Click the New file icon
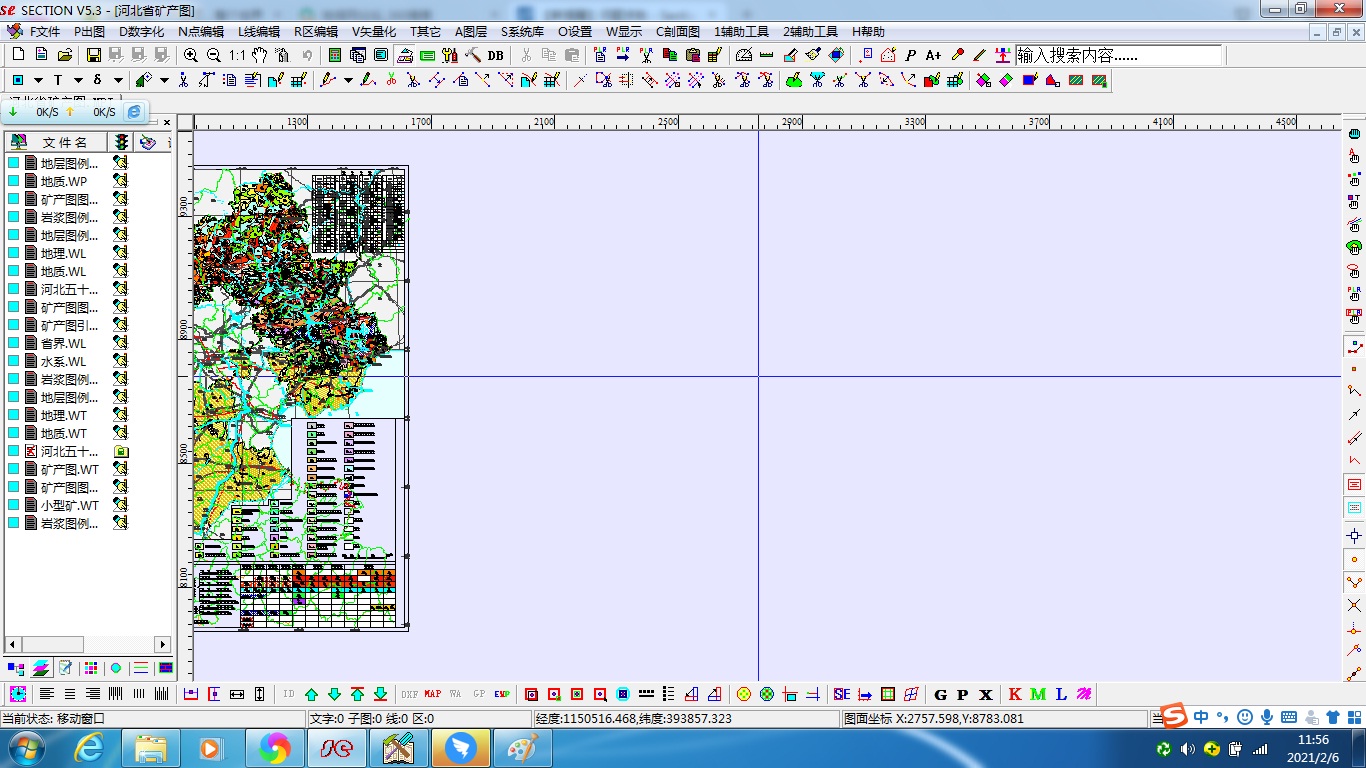The image size is (1366, 768). tap(18, 55)
